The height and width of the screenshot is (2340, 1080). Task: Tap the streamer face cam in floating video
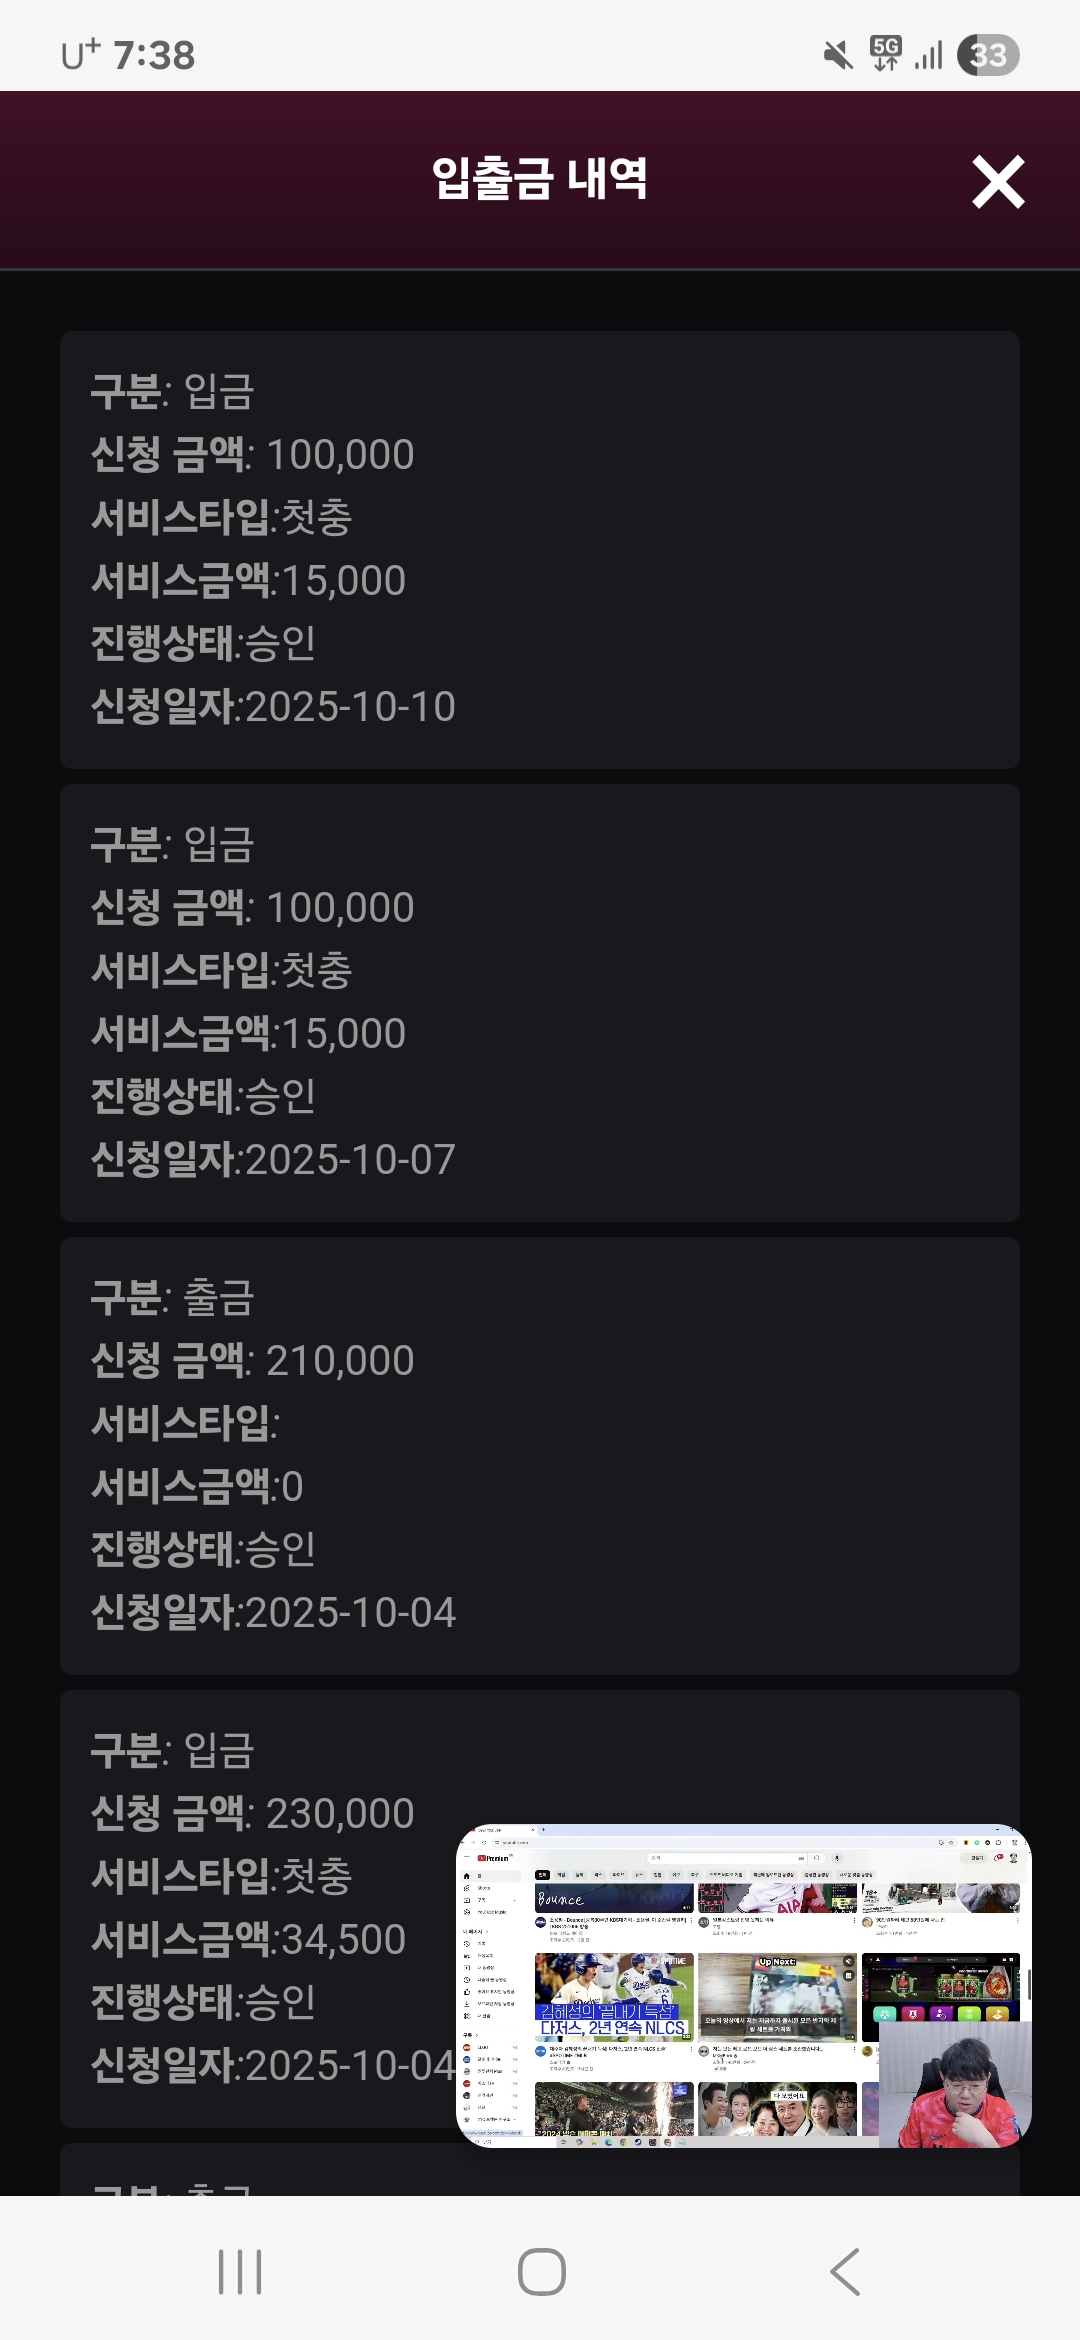pyautogui.click(x=954, y=2085)
